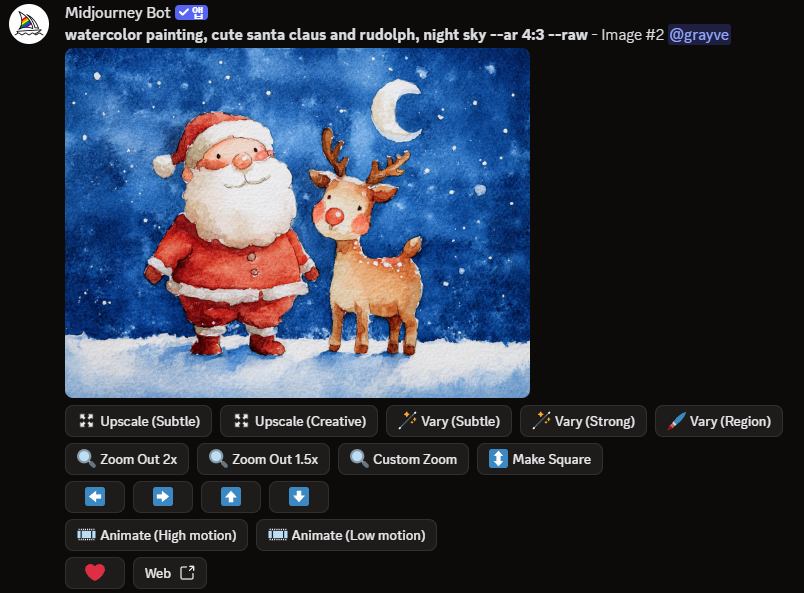Click the verified app badge
The image size is (804, 593).
[x=191, y=12]
